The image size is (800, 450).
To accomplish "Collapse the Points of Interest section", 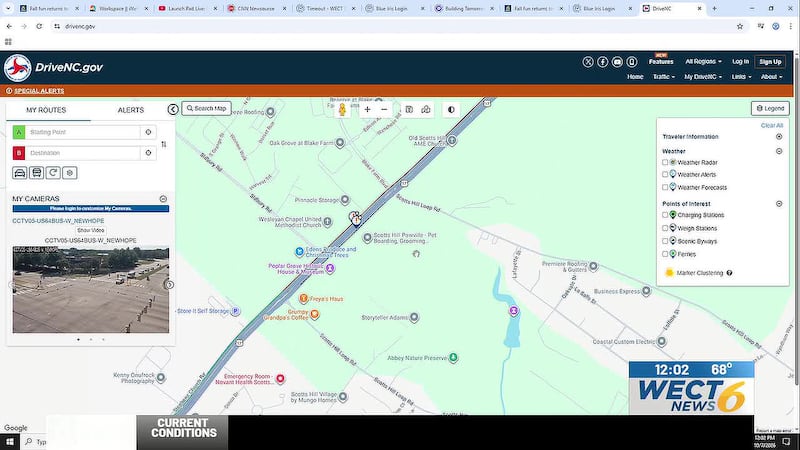I will pyautogui.click(x=779, y=204).
